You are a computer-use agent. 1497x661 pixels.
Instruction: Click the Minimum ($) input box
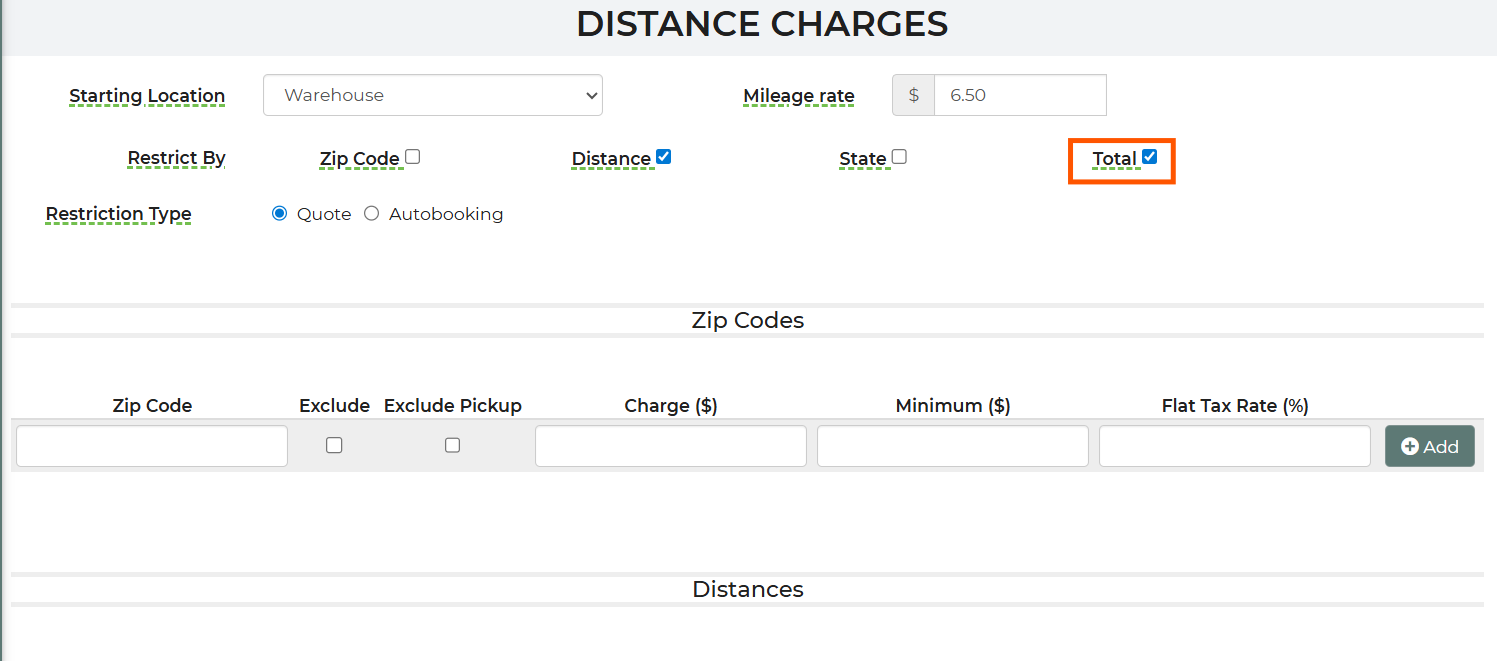(952, 446)
